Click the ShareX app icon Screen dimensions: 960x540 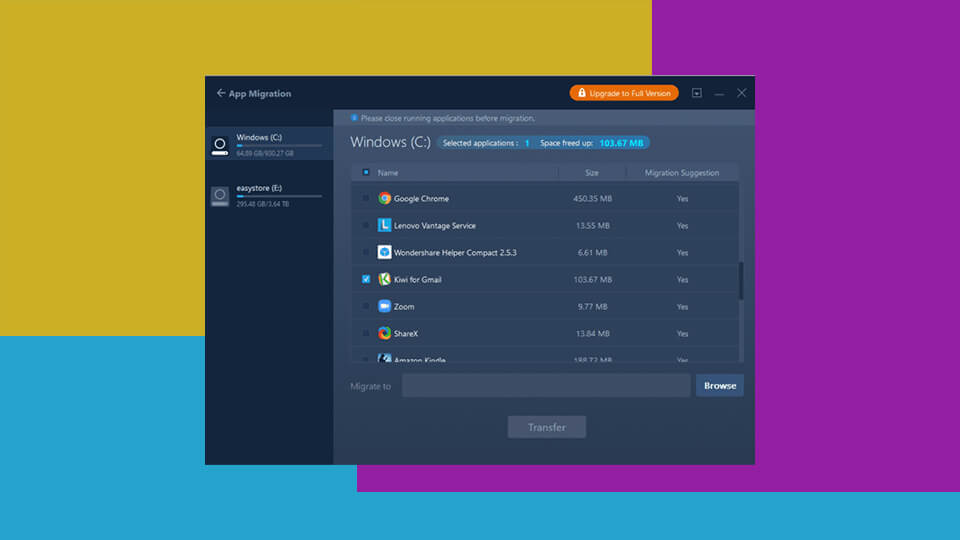click(x=384, y=333)
